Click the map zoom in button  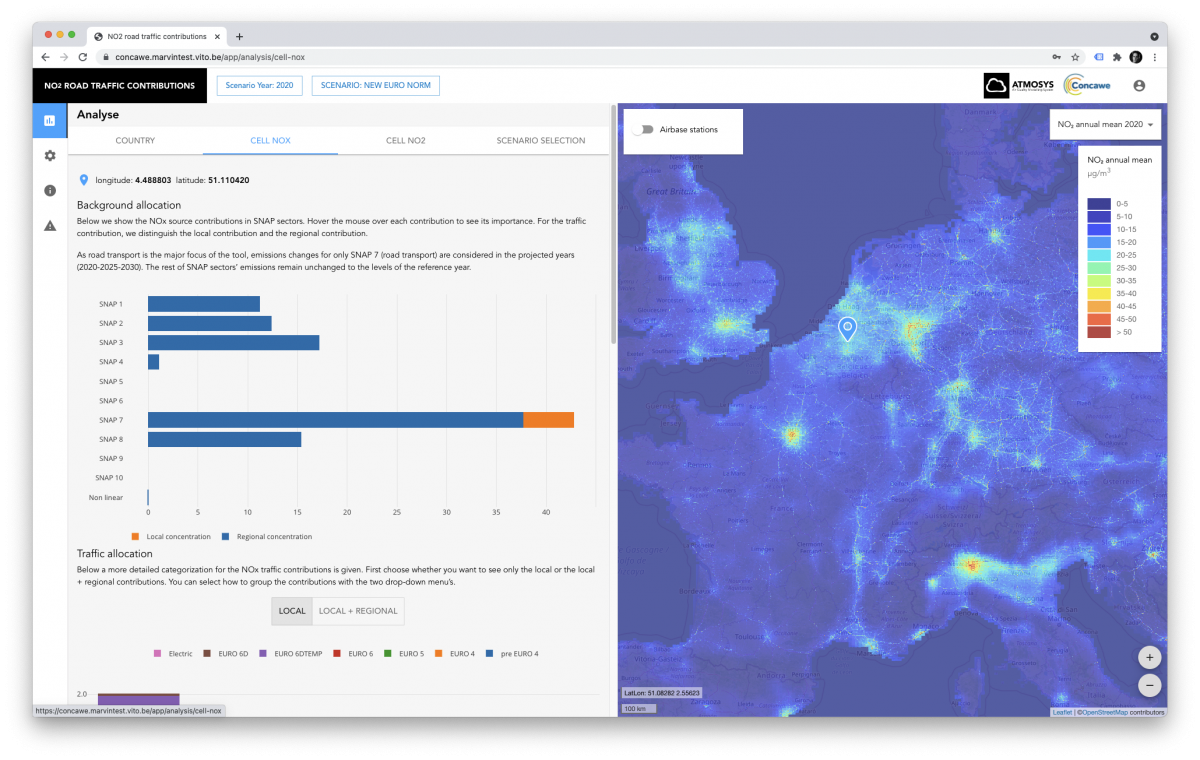click(x=1149, y=657)
